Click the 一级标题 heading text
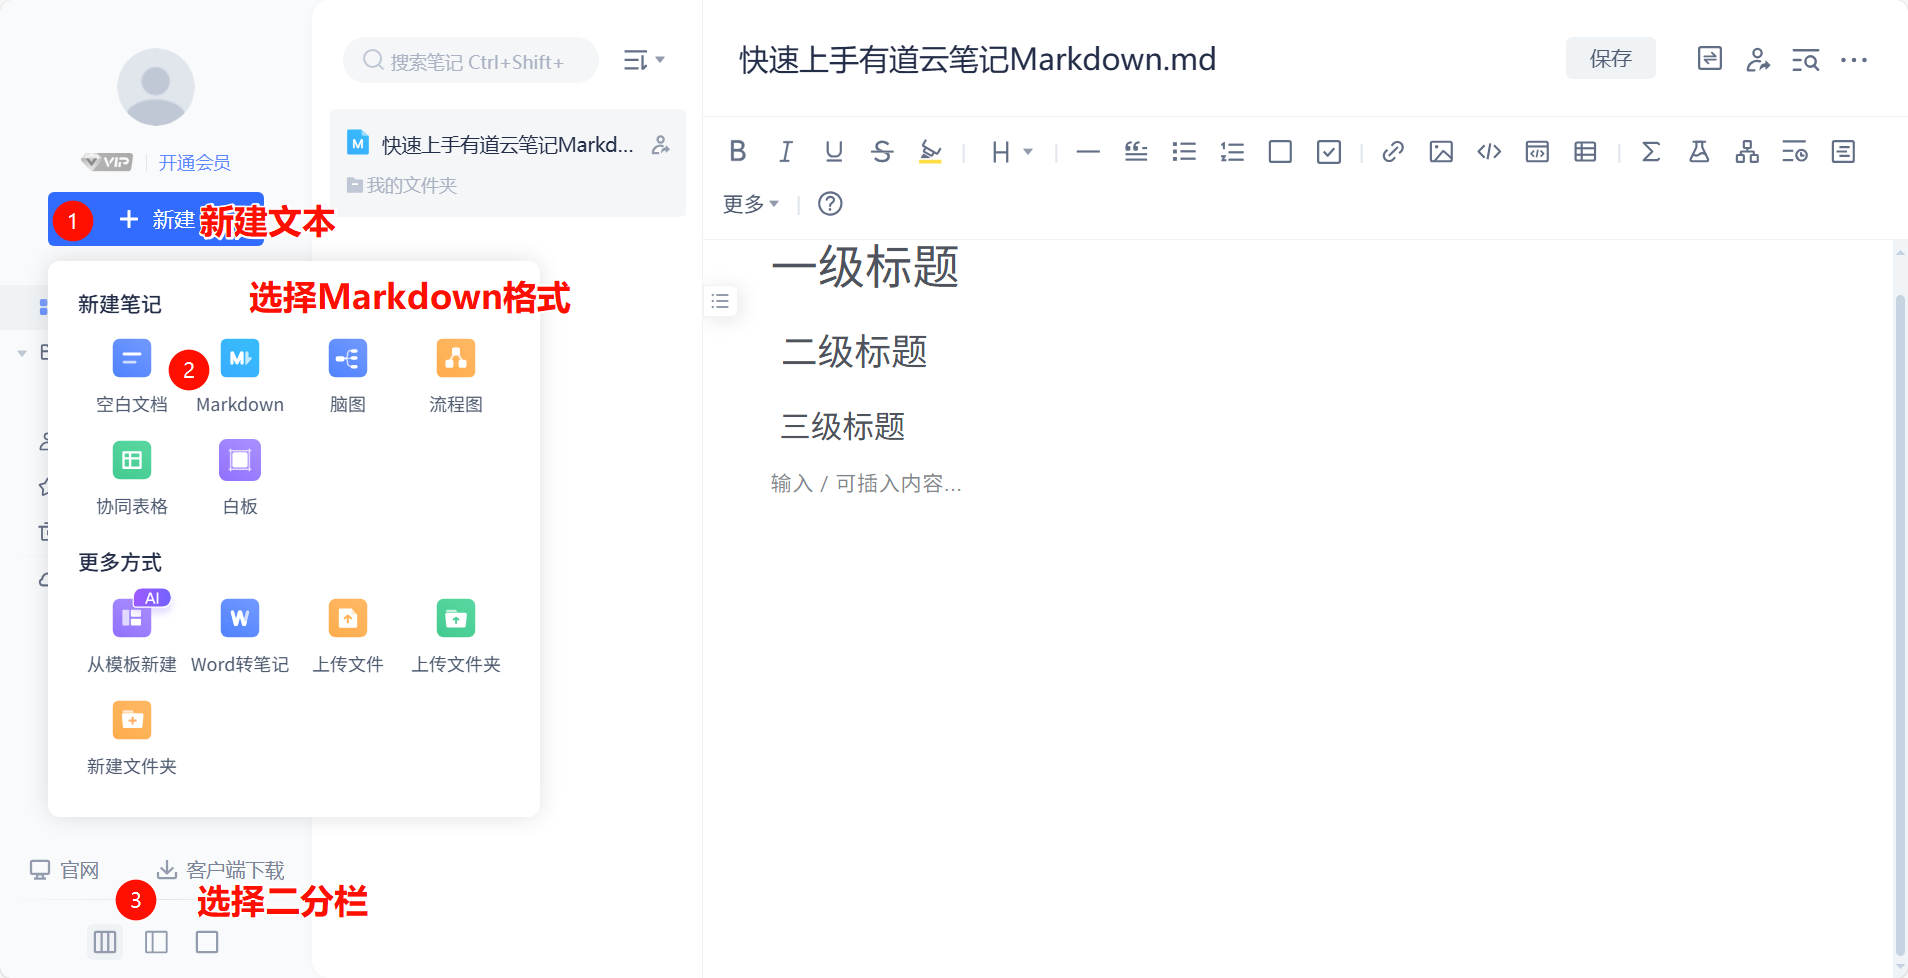 [x=865, y=267]
